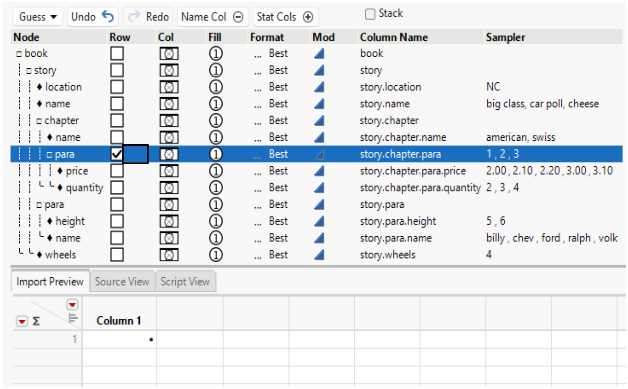
Task: Click the Col icon in the book row
Action: pyautogui.click(x=169, y=53)
